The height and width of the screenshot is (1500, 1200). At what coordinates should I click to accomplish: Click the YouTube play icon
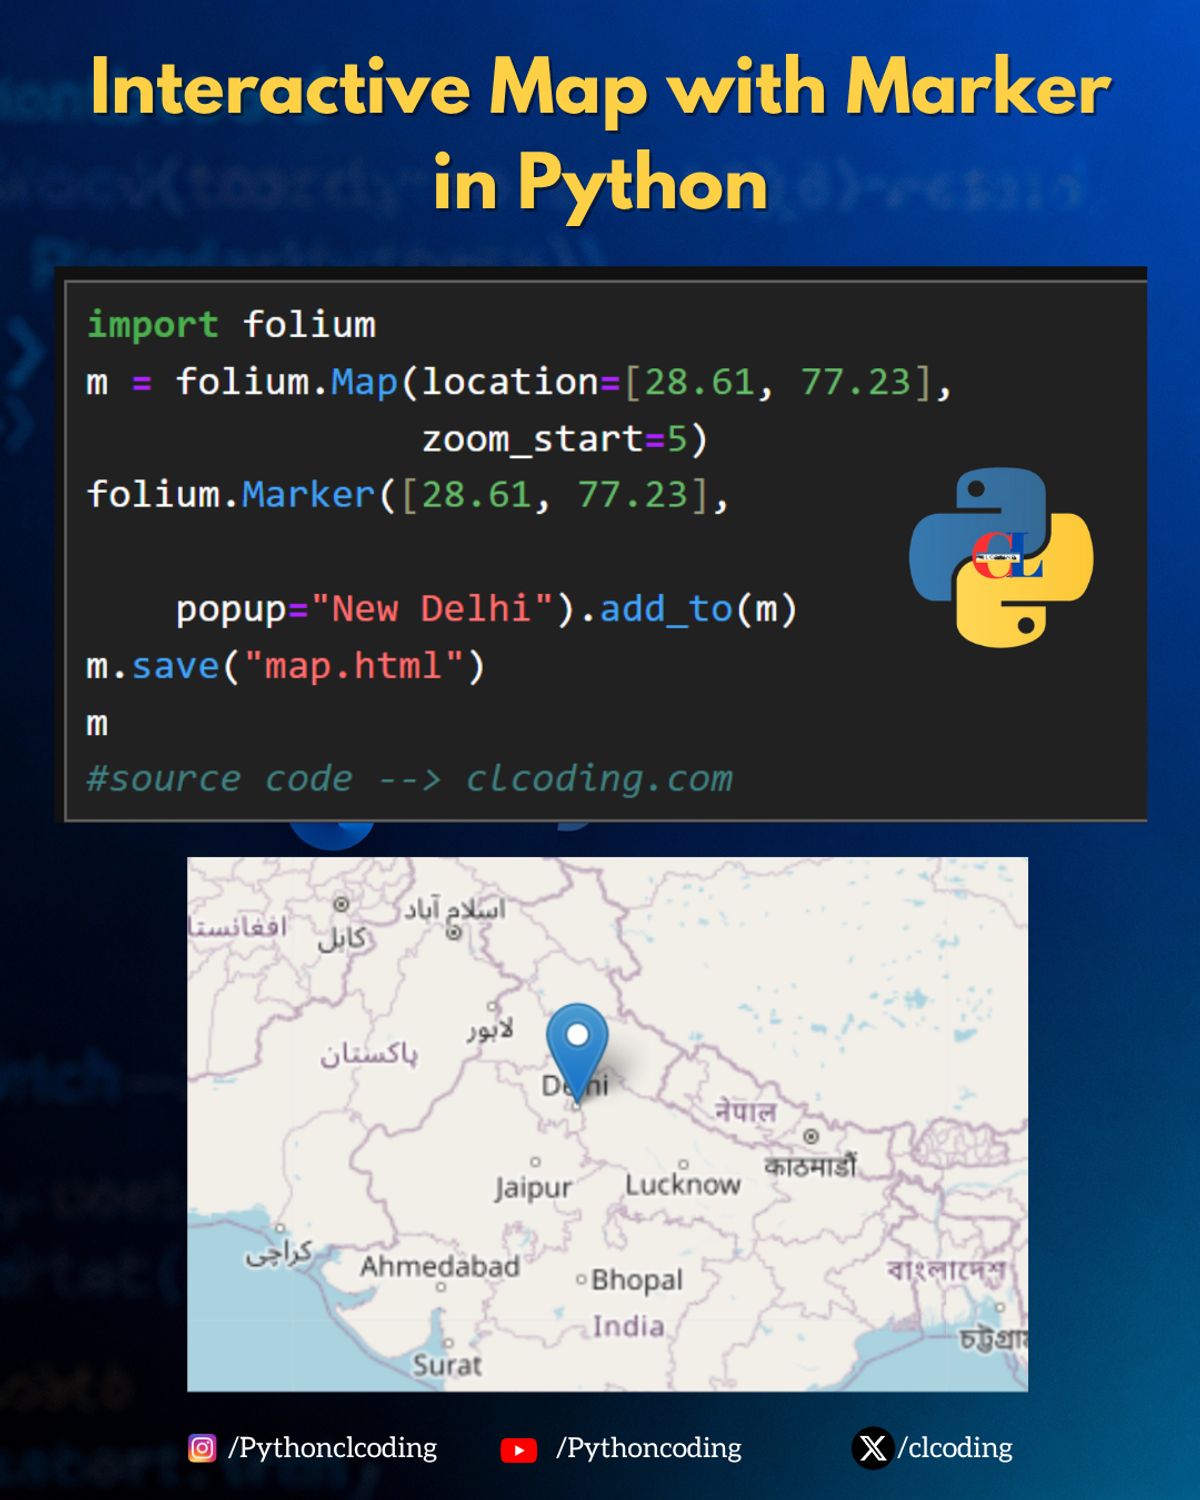519,1447
